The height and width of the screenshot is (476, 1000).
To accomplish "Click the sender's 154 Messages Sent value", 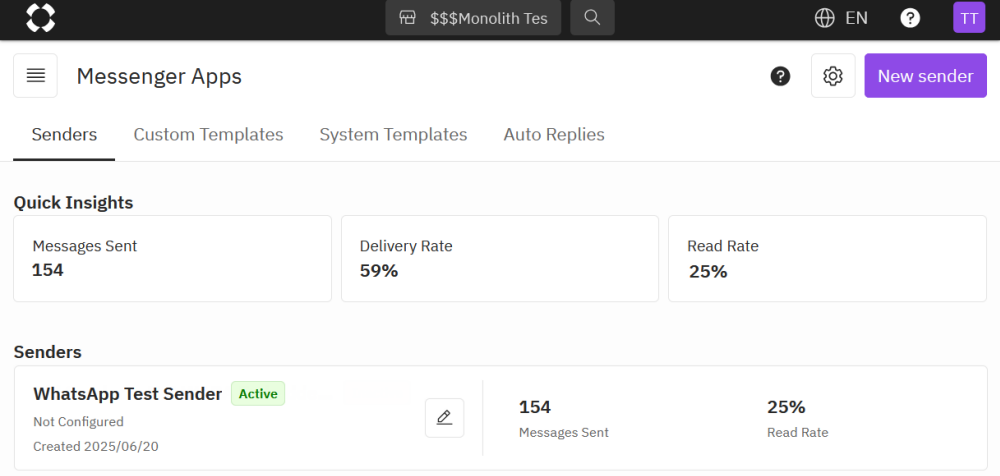I will [x=535, y=407].
